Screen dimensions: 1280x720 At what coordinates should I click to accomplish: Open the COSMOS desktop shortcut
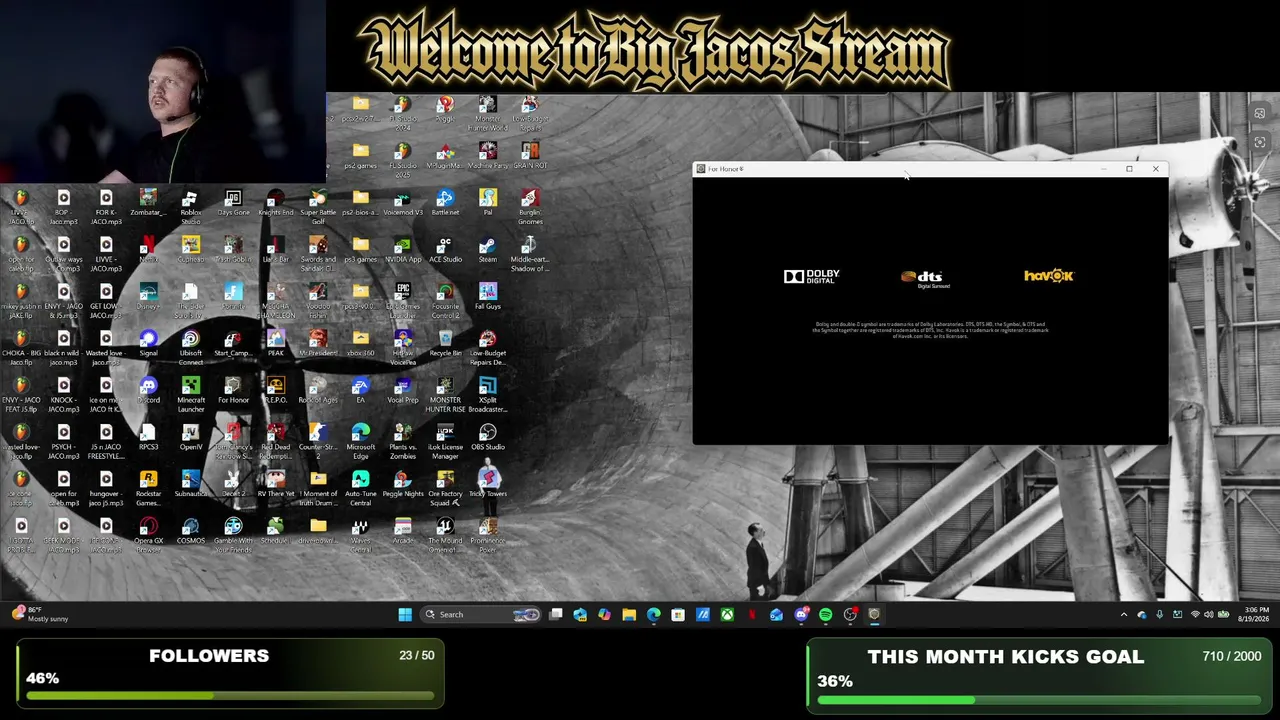click(x=190, y=531)
